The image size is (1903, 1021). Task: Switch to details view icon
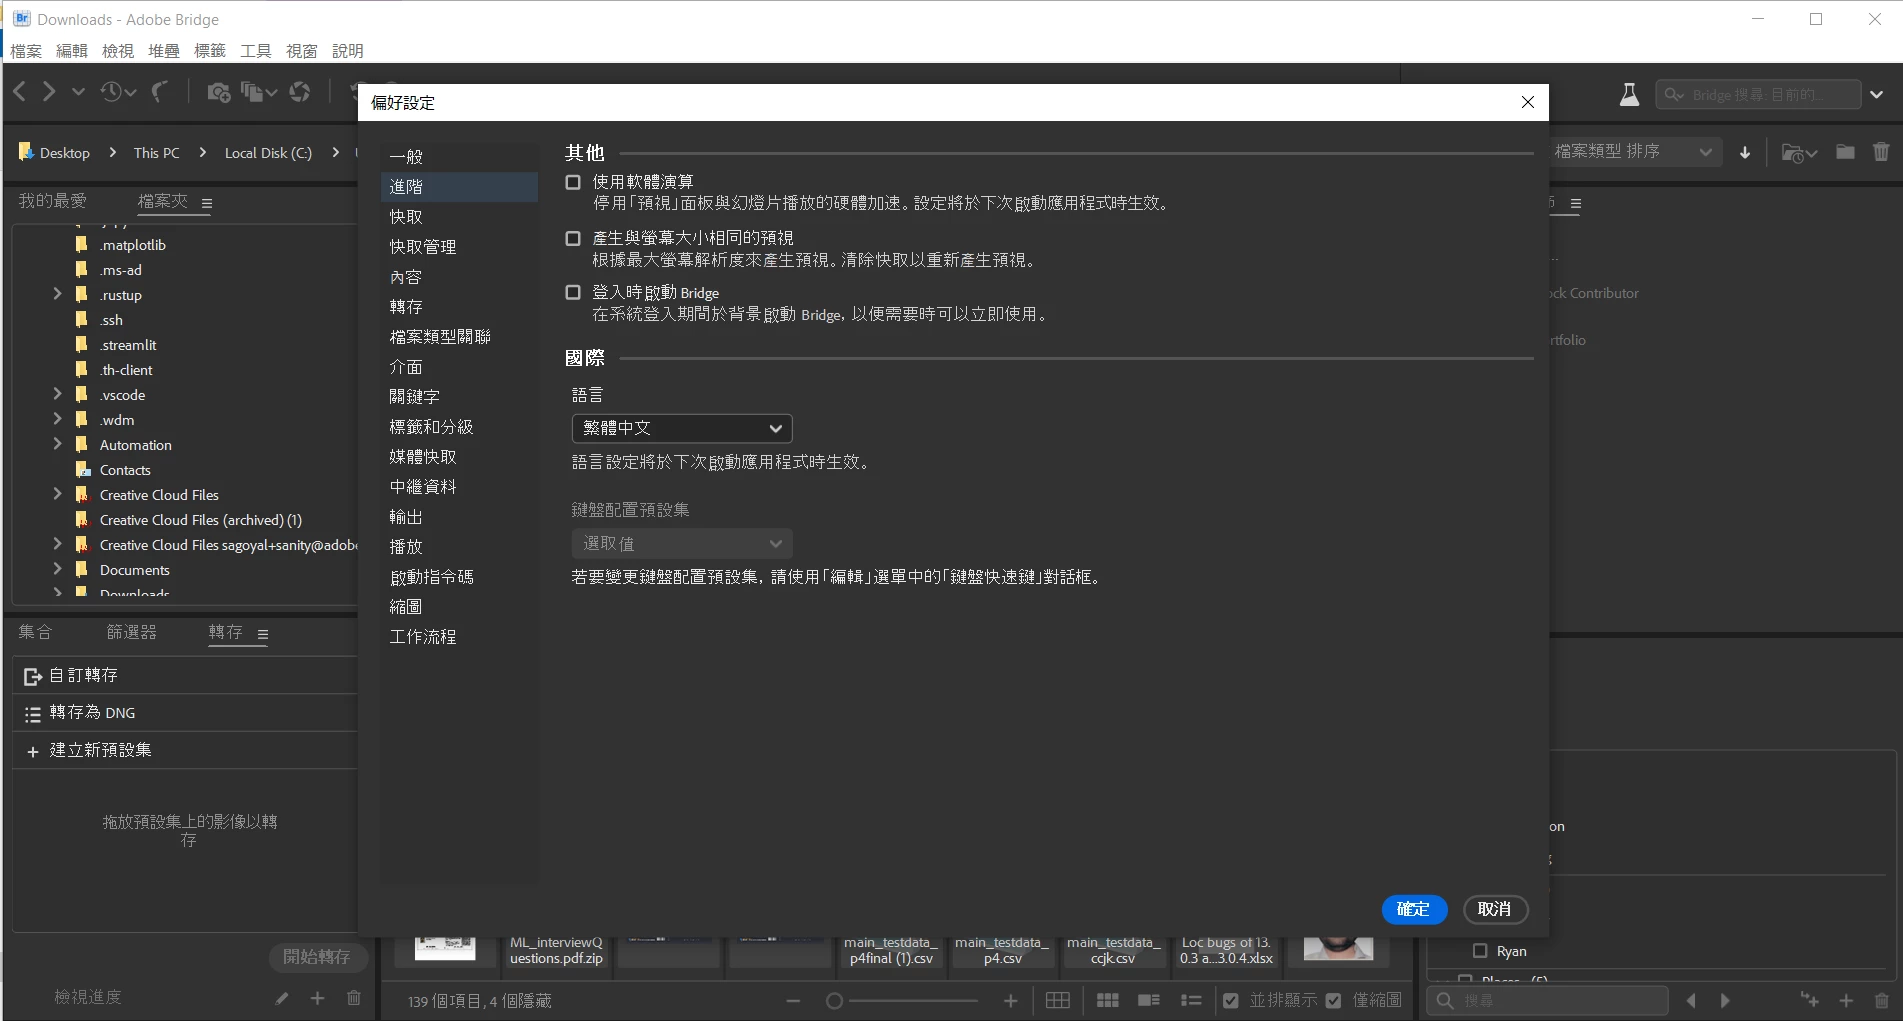[x=1149, y=1000]
